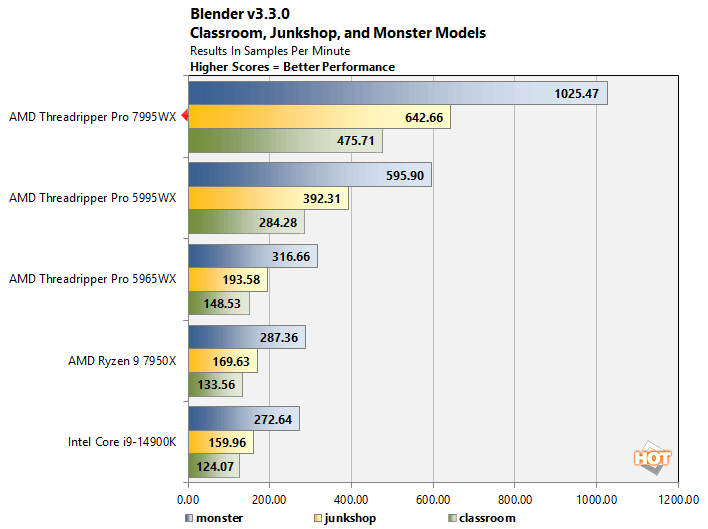The height and width of the screenshot is (529, 708).
Task: Click the 193.58 bar value
Action: (x=241, y=280)
